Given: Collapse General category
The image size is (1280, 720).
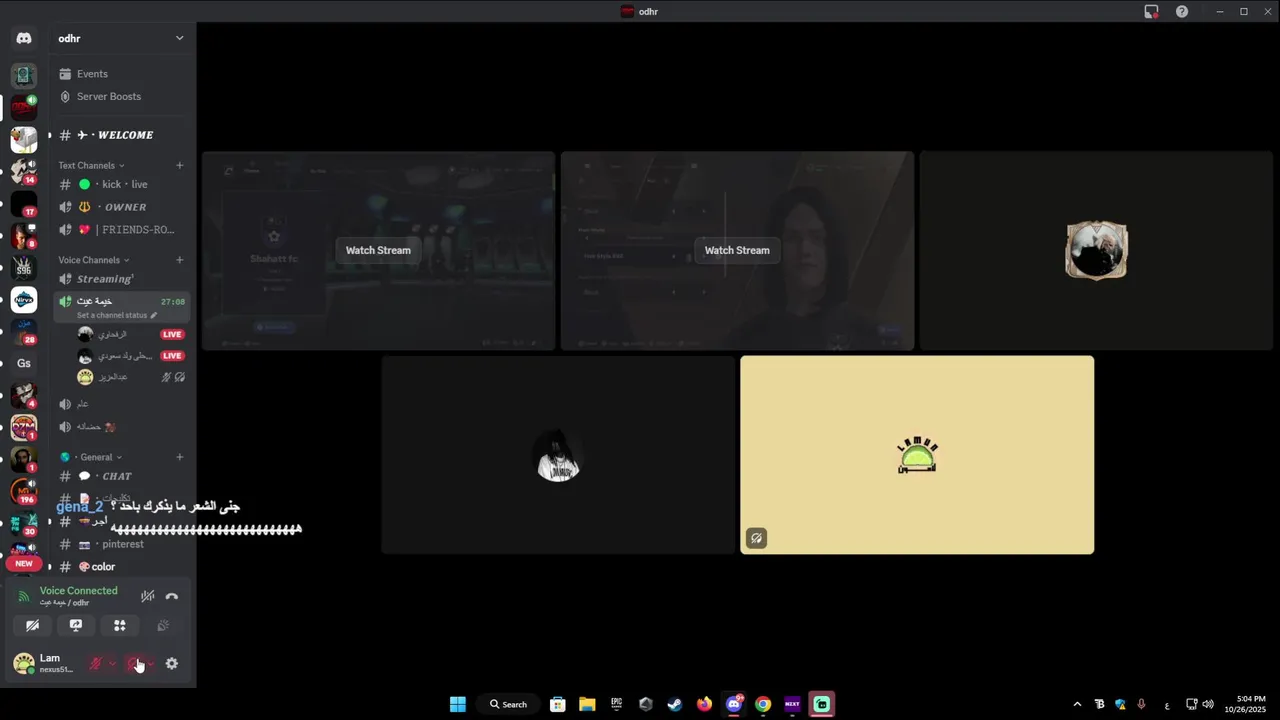Looking at the screenshot, I should (92, 457).
